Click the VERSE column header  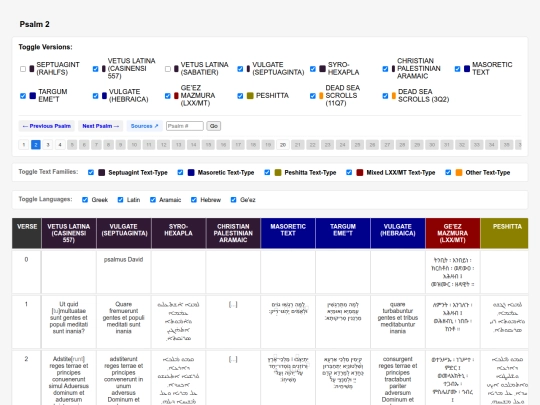coord(27,233)
